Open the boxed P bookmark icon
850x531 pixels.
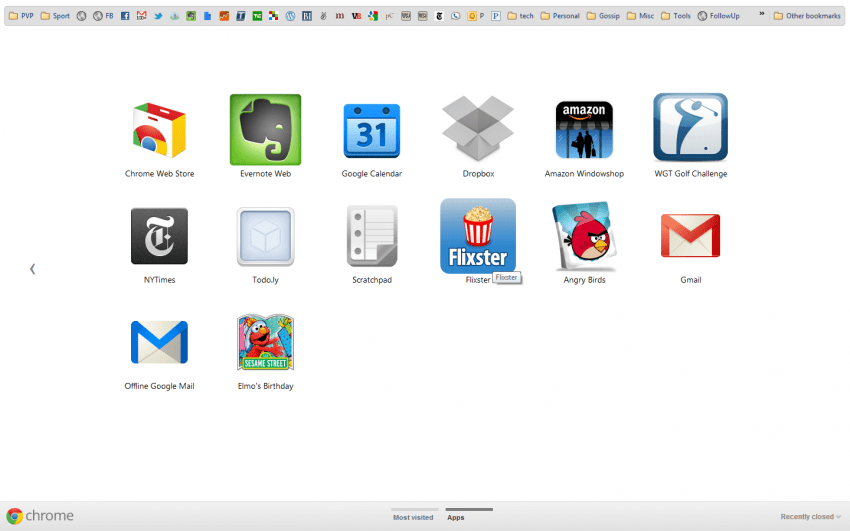click(495, 16)
